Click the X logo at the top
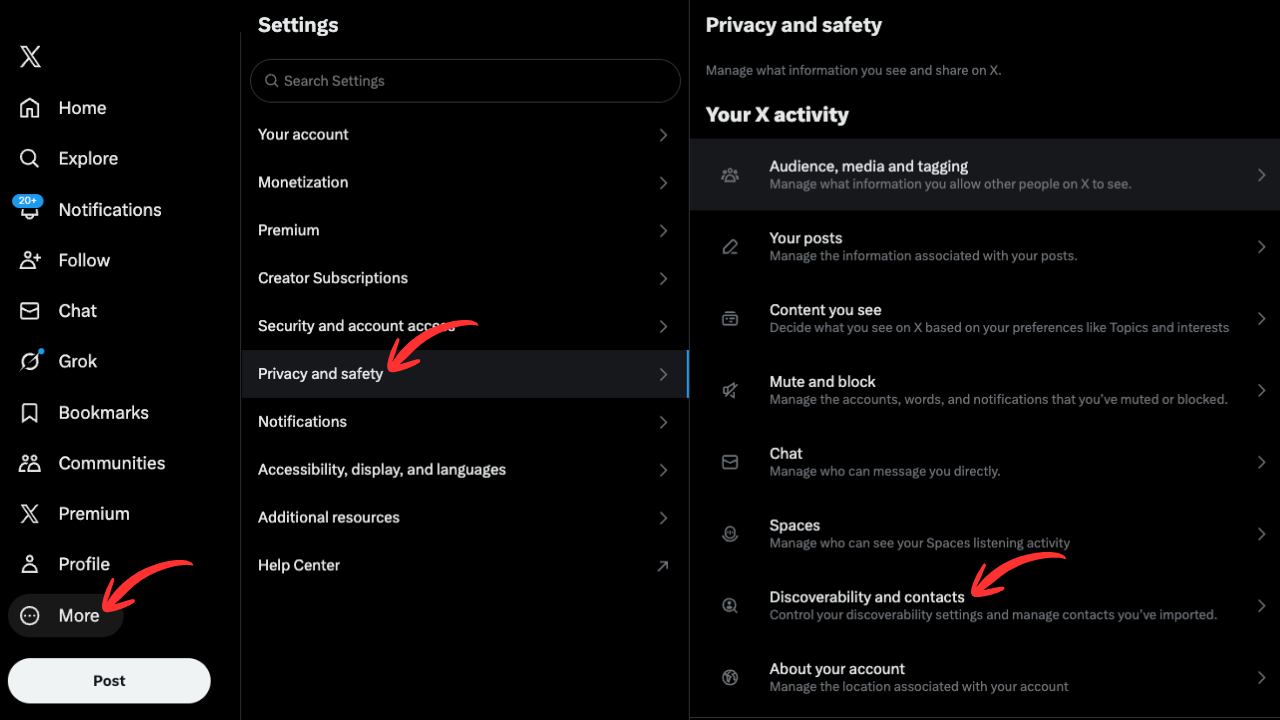 click(x=29, y=57)
